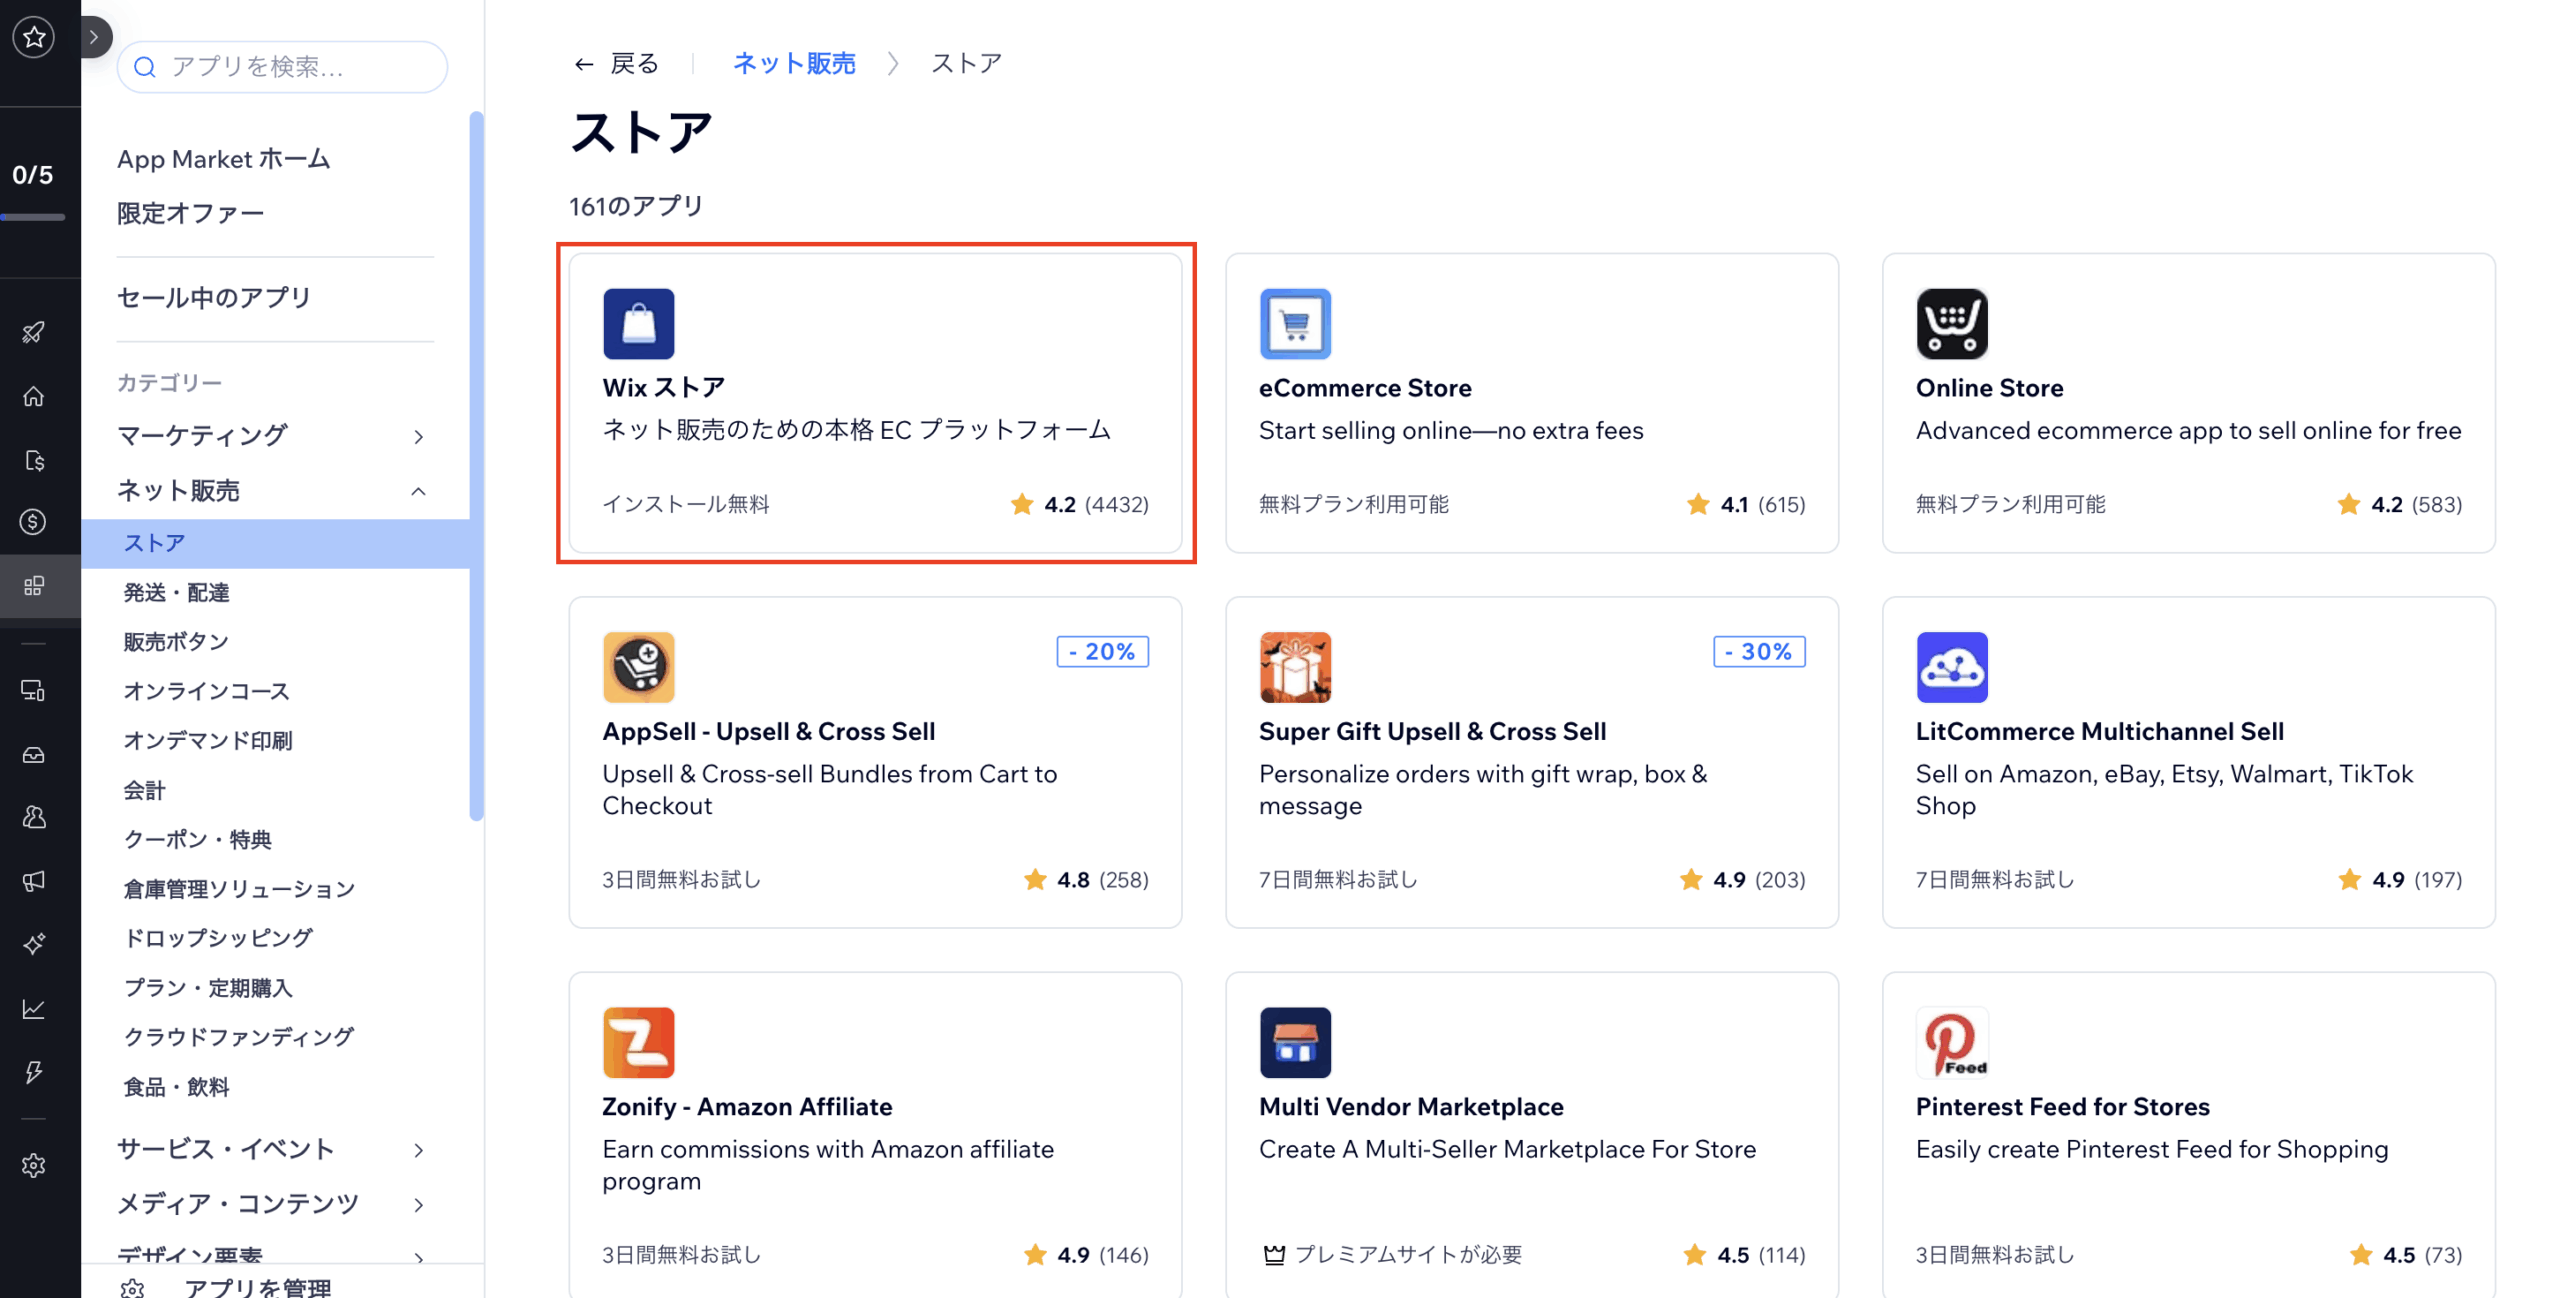The image size is (2560, 1298).
Task: Collapse the ネット販売 category
Action: click(418, 491)
